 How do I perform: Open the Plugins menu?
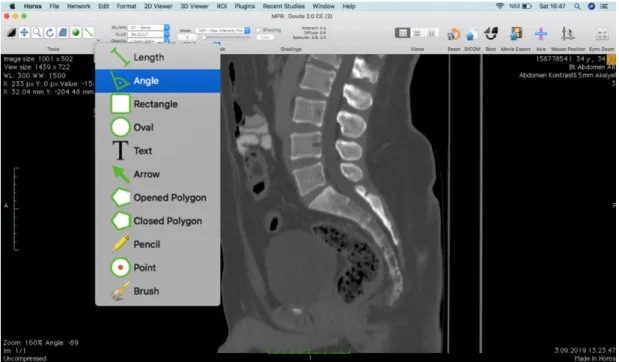pyautogui.click(x=245, y=6)
